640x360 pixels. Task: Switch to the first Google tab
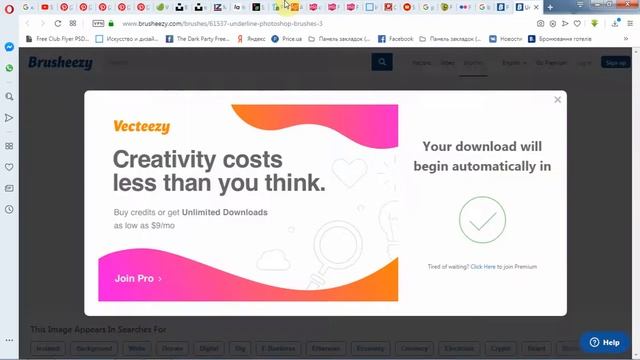point(28,7)
